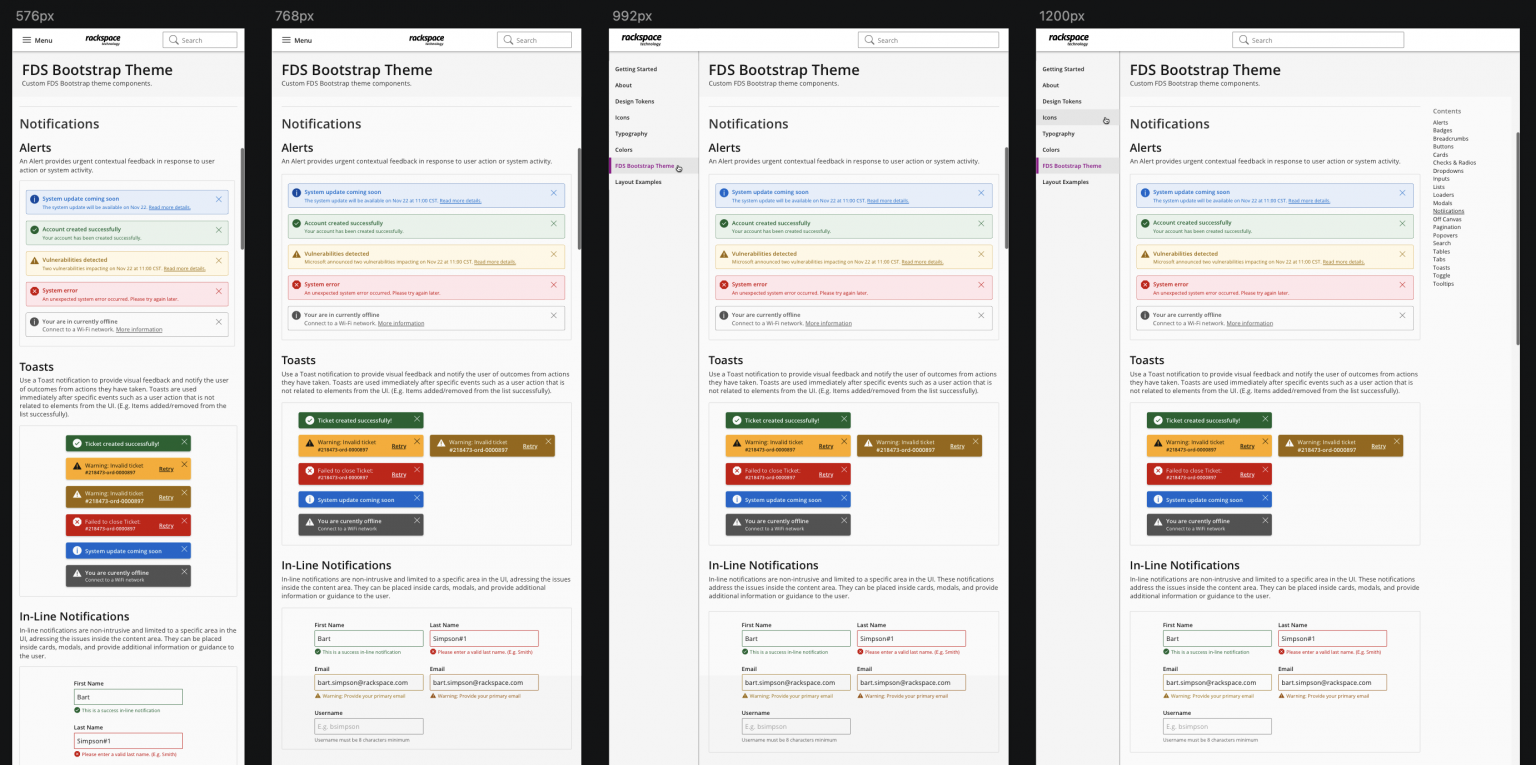Jump to 'Checks & Radios' in the Contents list
The height and width of the screenshot is (765, 1536).
pos(1454,163)
